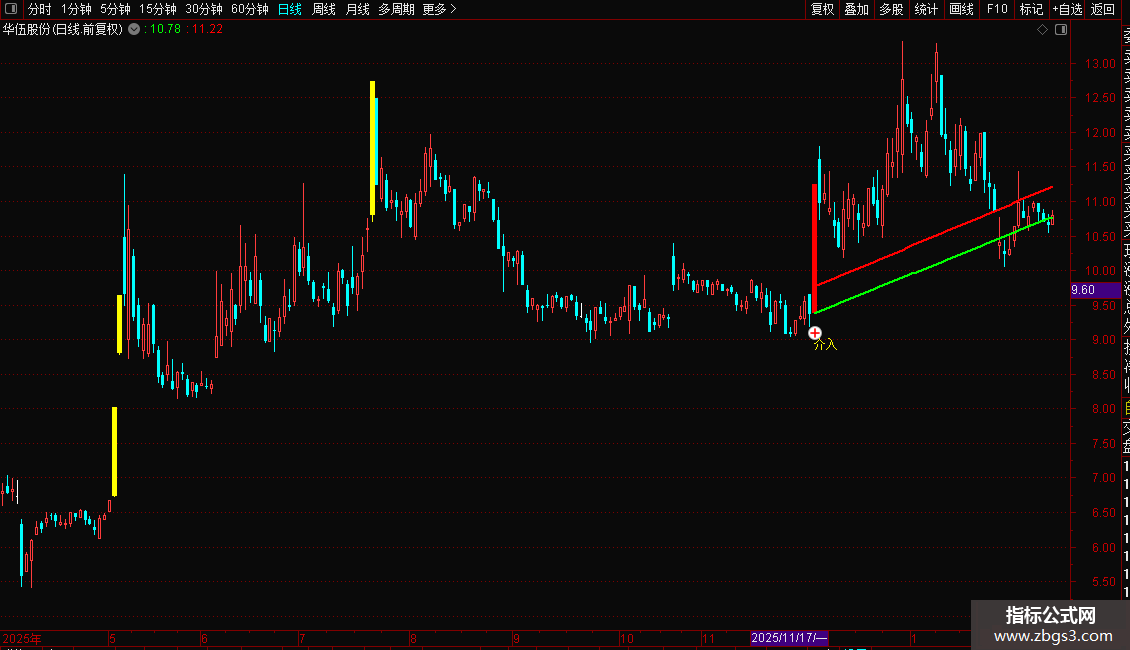This screenshot has width=1130, height=650.
Task: Switch to 月线 monthly chart
Action: (357, 9)
